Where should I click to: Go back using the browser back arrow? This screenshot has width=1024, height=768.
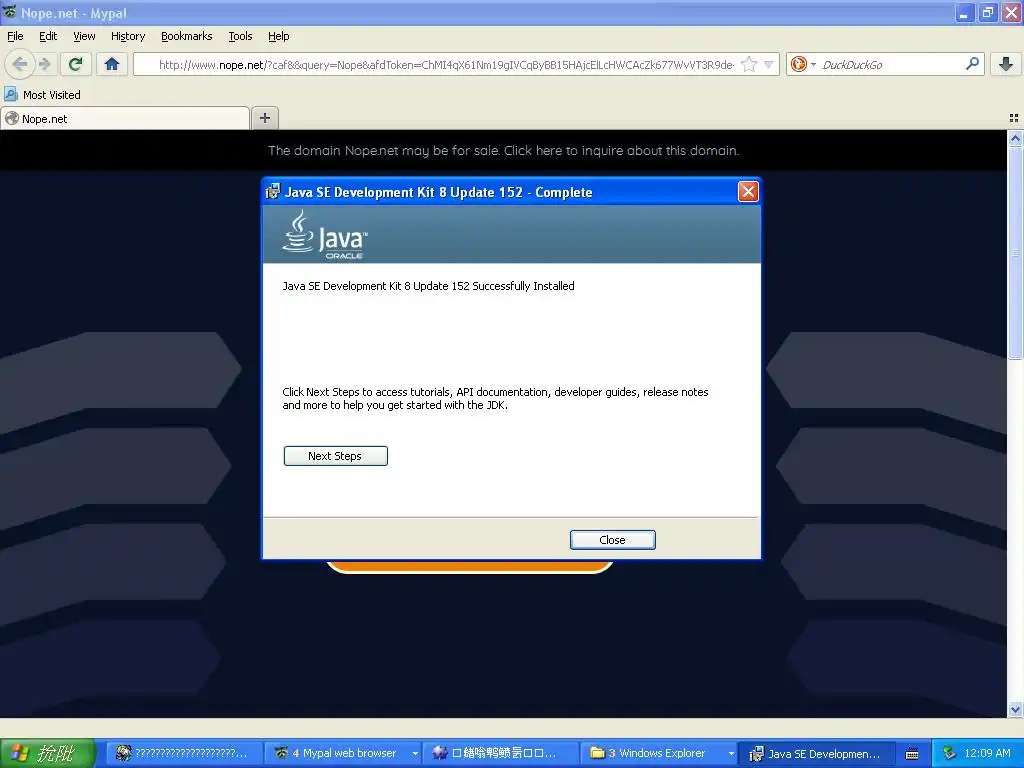20,64
